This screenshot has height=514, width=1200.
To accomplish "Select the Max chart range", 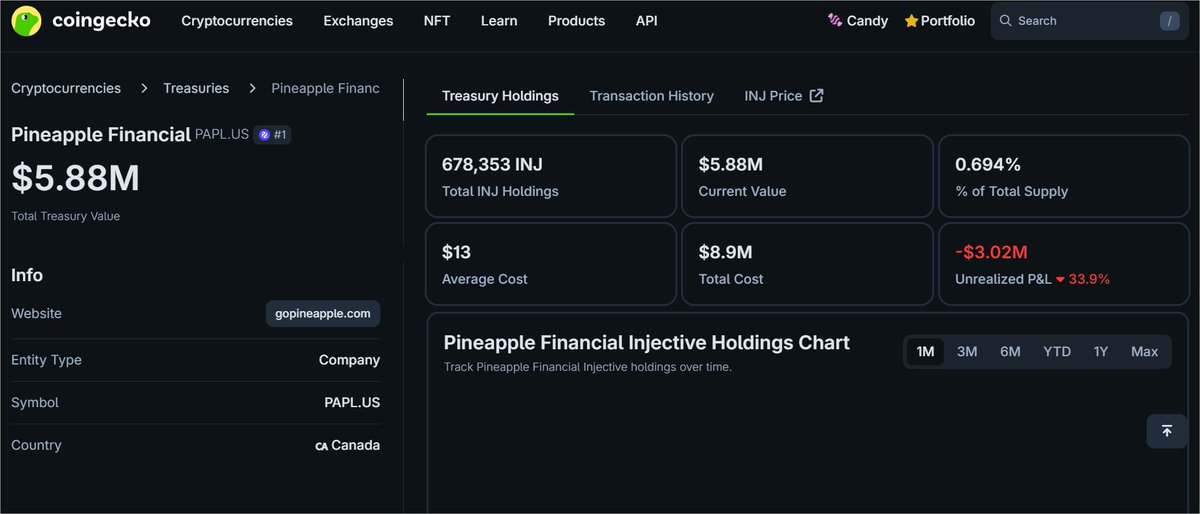I will 1144,351.
